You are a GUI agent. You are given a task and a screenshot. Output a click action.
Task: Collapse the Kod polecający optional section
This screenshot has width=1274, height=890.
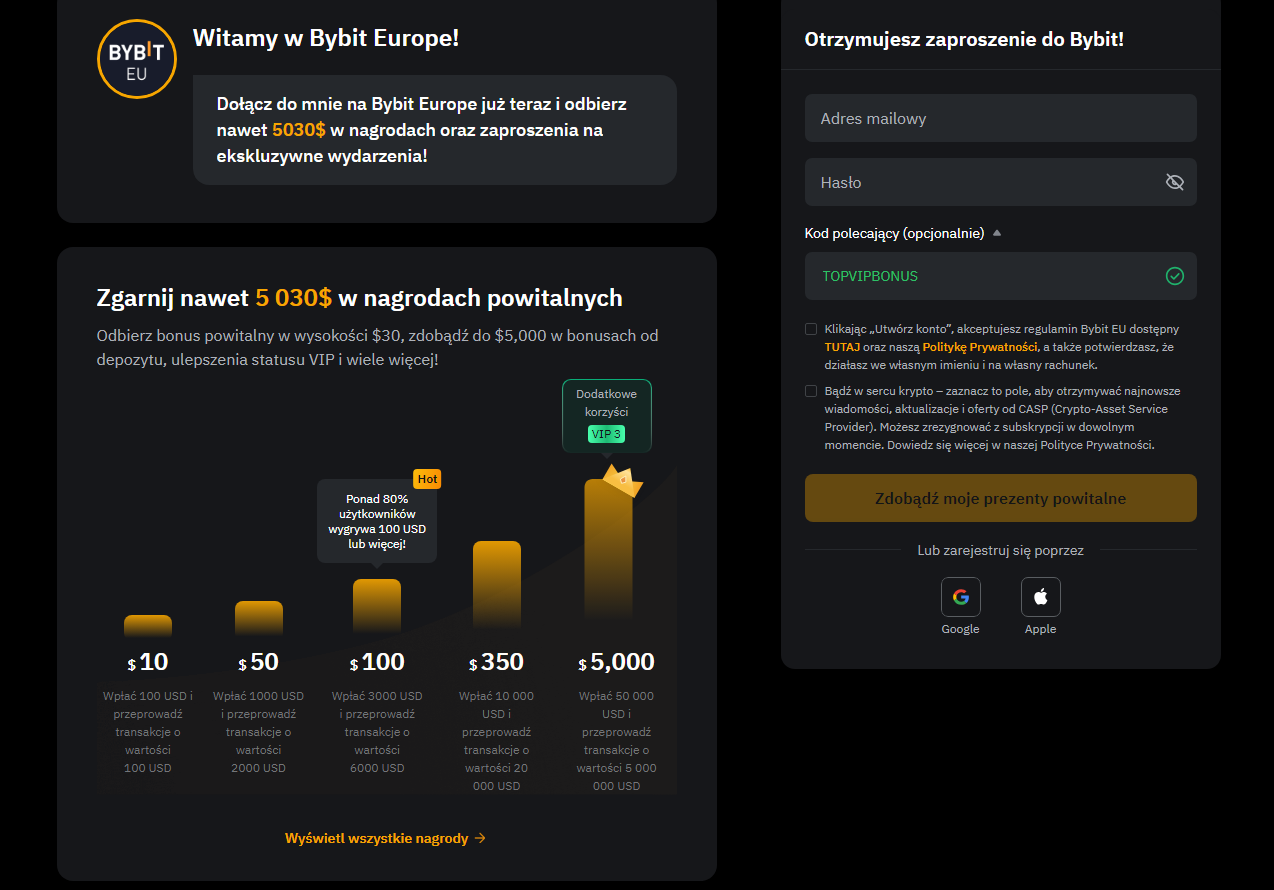click(x=996, y=233)
